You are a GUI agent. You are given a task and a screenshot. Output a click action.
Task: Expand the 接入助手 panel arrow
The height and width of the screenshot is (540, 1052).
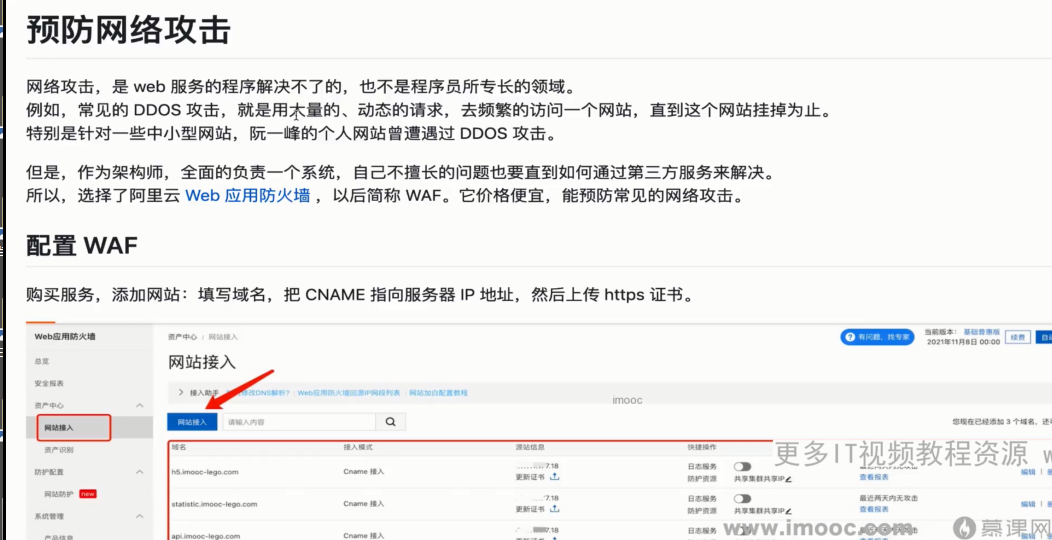(x=180, y=392)
